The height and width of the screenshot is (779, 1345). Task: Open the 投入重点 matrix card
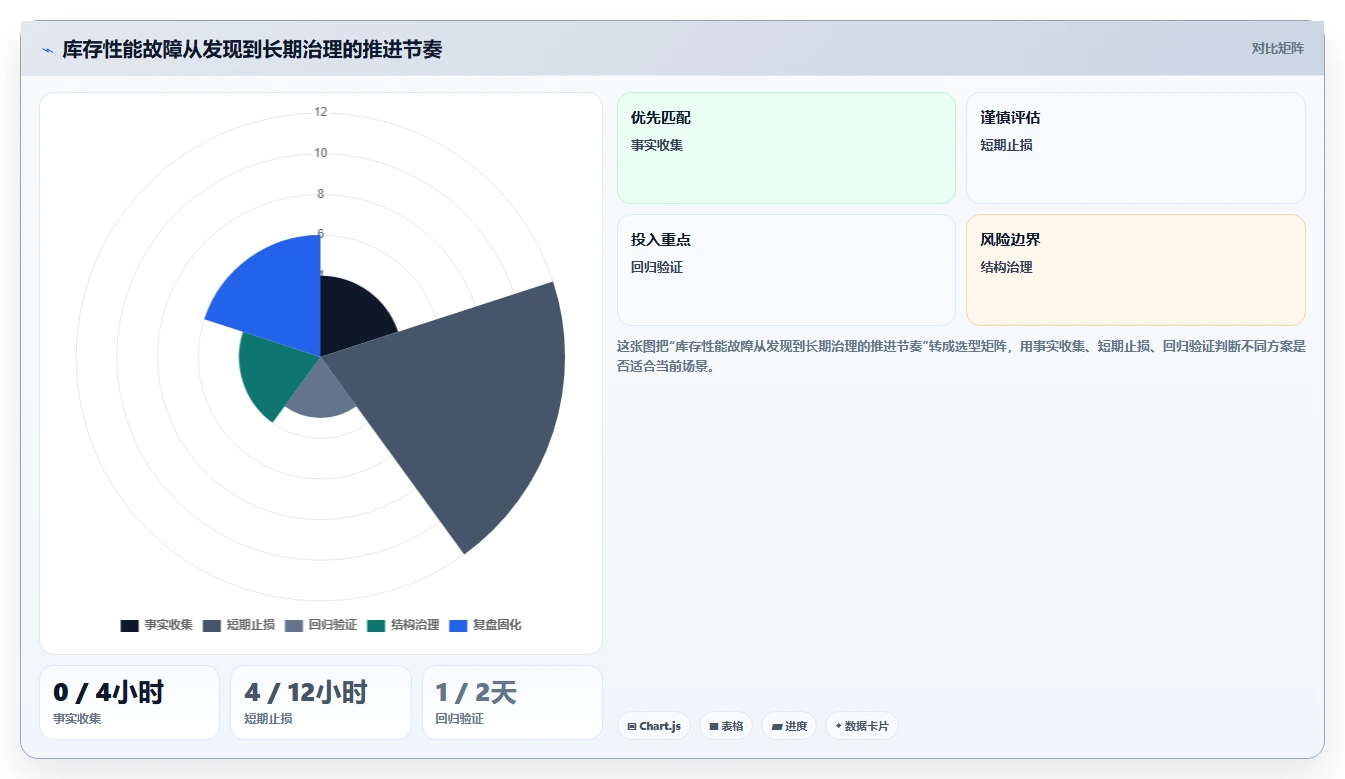pos(786,270)
